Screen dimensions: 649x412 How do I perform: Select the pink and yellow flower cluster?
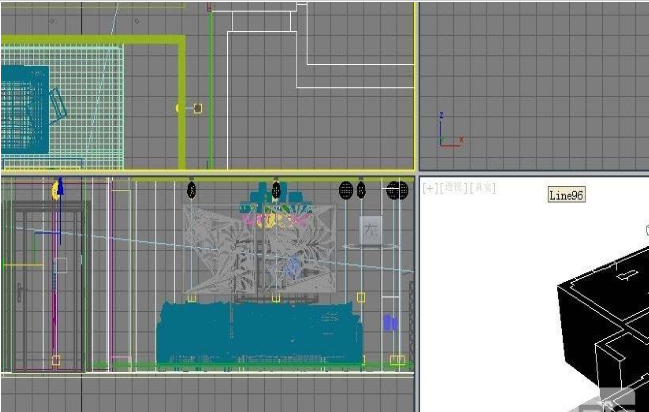click(276, 221)
